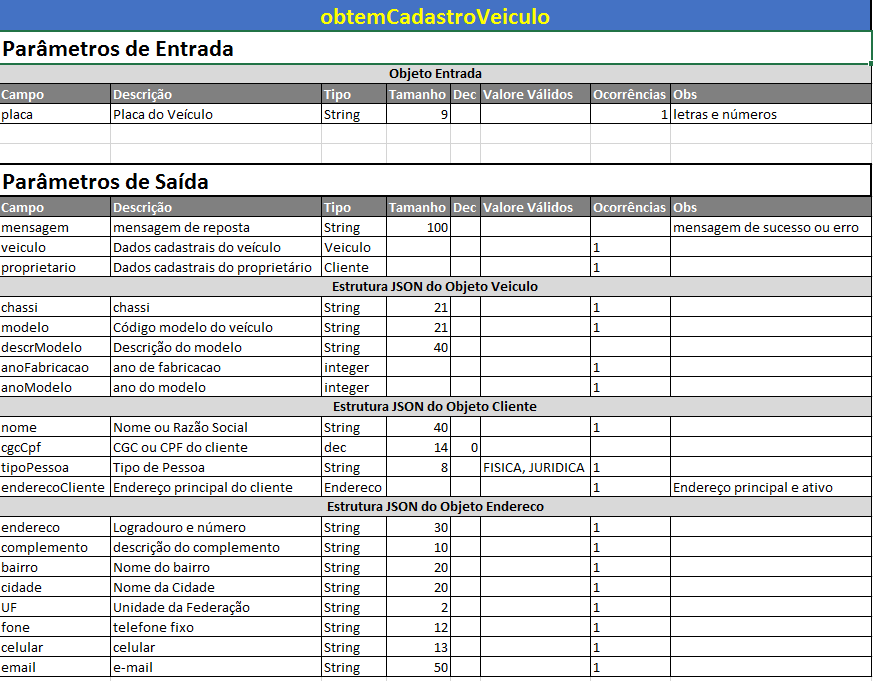
Task: Select the 'chassi' field name cell
Action: coord(55,308)
